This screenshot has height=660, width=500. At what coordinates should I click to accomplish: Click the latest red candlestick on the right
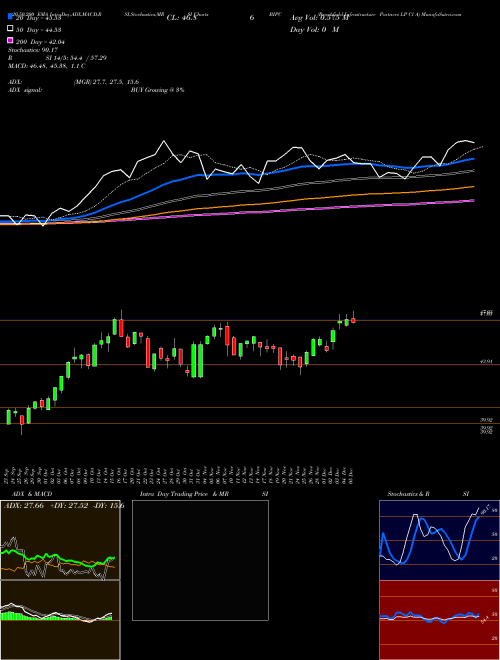pyautogui.click(x=354, y=320)
